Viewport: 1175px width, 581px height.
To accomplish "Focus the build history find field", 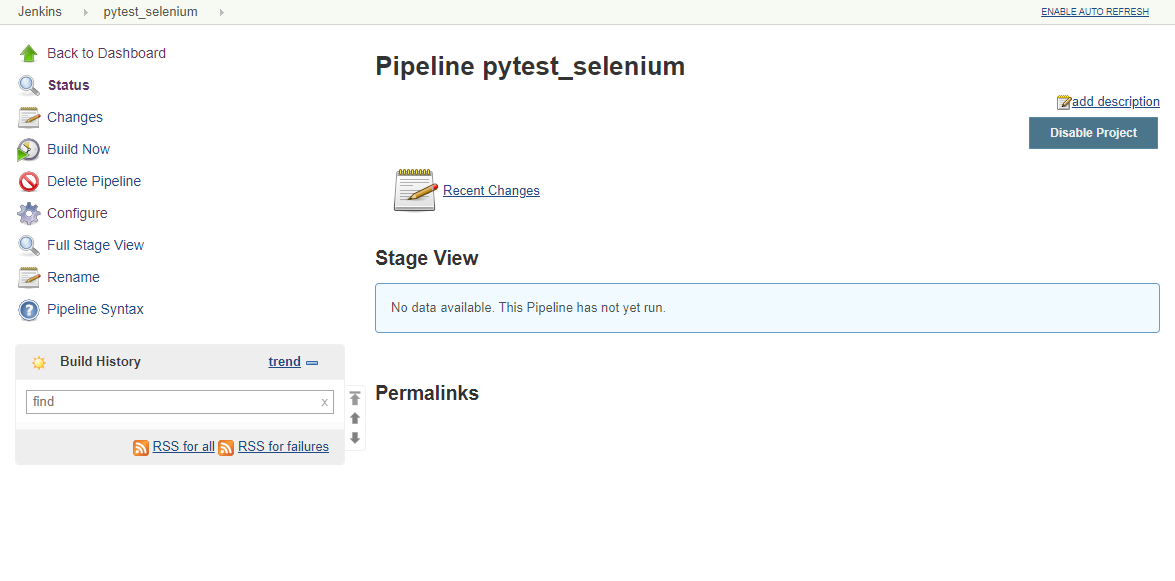I will [x=172, y=402].
